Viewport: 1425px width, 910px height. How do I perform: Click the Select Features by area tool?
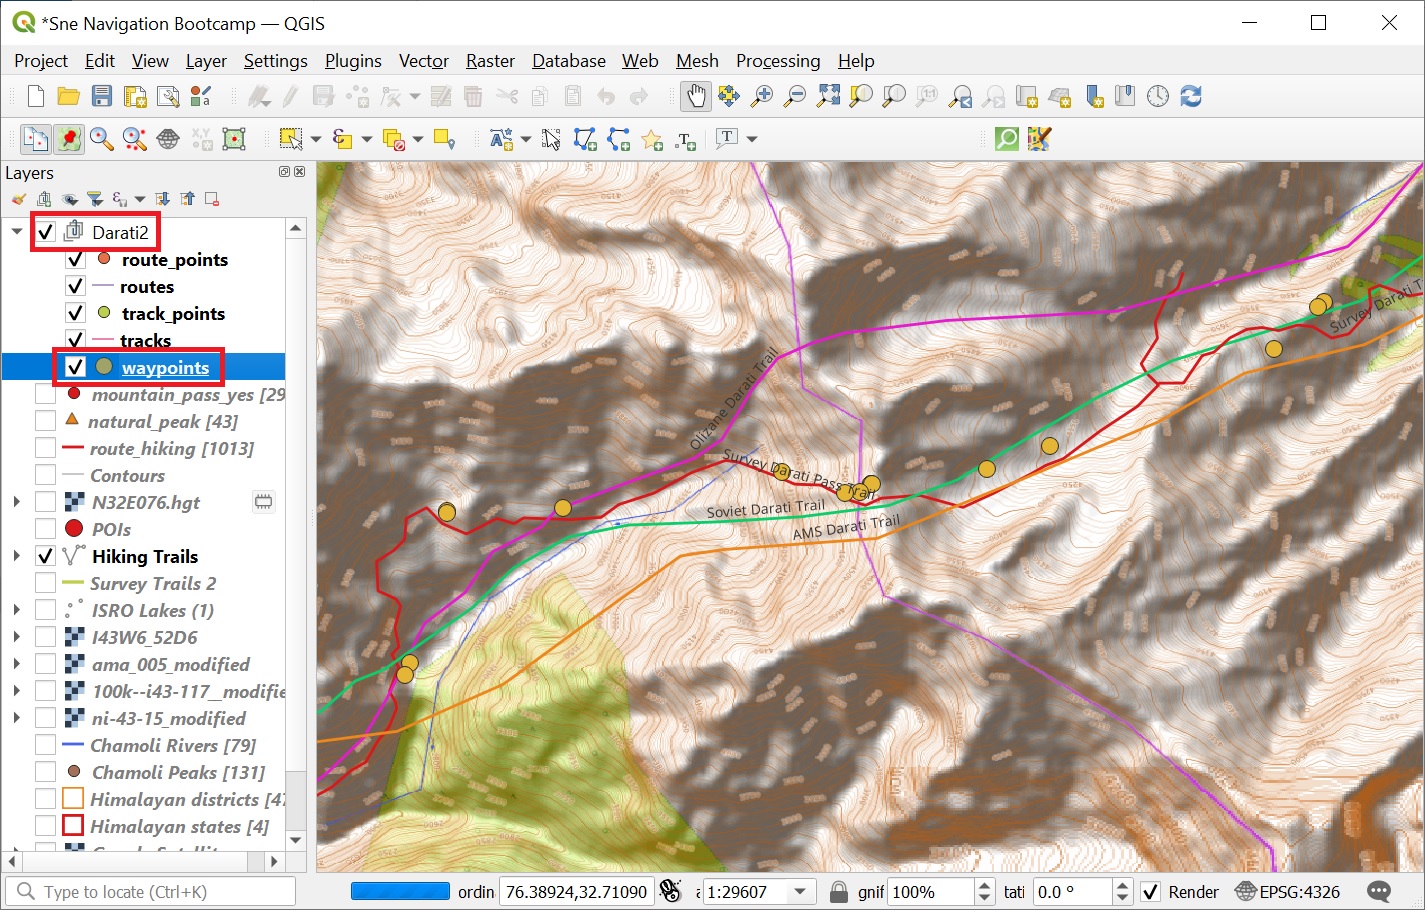pyautogui.click(x=291, y=139)
